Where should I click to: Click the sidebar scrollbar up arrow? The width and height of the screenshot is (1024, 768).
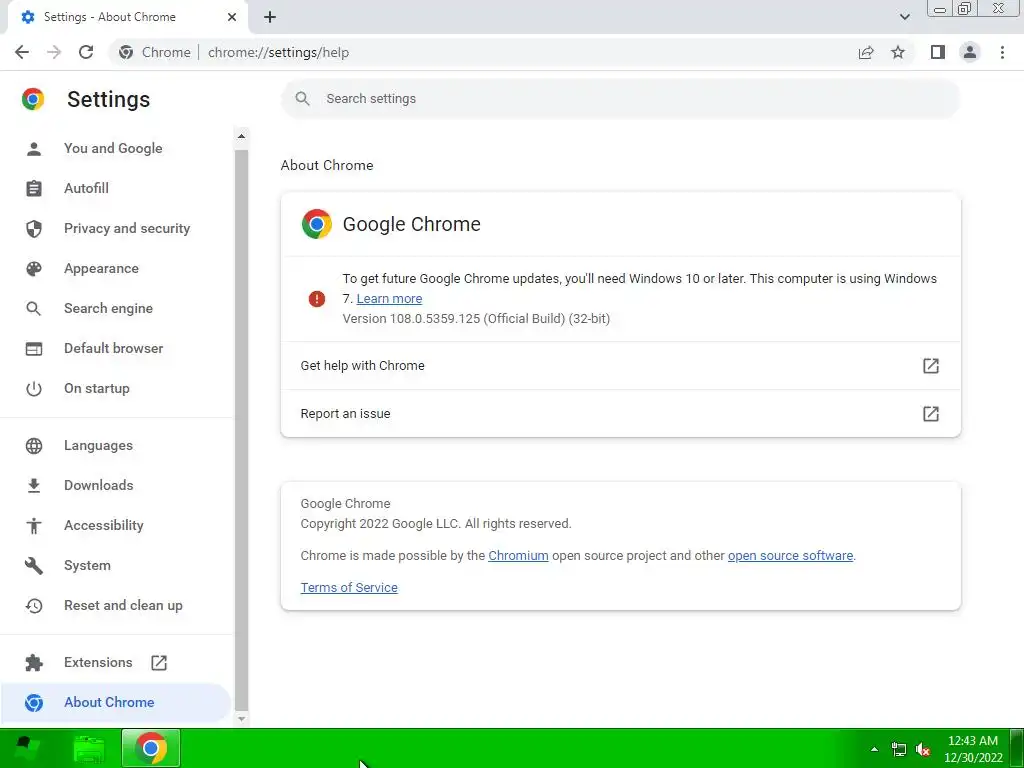[241, 136]
